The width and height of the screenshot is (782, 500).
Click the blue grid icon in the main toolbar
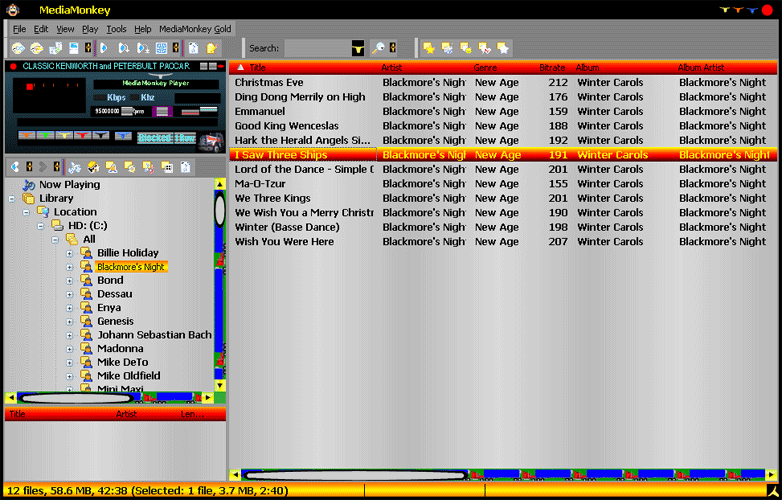click(x=161, y=48)
